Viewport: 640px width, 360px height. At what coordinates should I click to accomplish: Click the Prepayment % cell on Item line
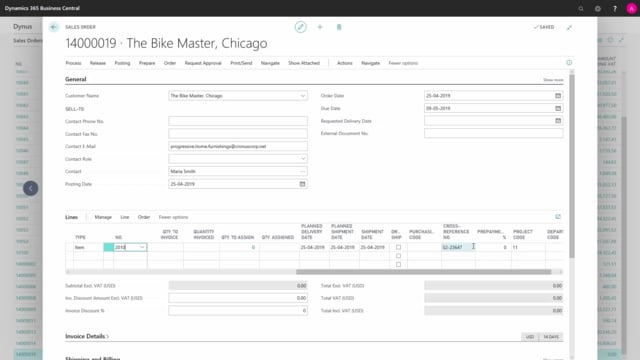point(493,247)
